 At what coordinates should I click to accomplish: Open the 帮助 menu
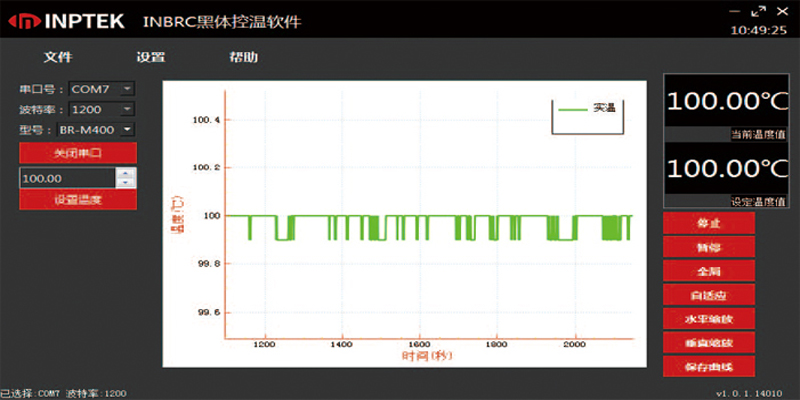point(243,57)
